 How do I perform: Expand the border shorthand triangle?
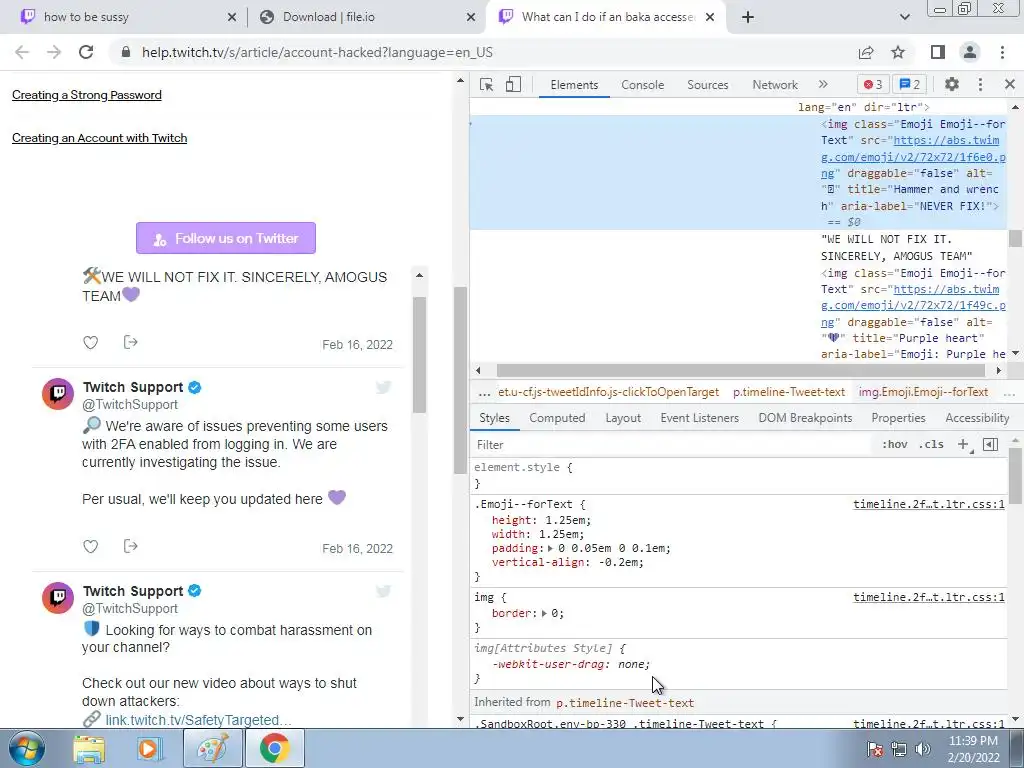pos(544,613)
